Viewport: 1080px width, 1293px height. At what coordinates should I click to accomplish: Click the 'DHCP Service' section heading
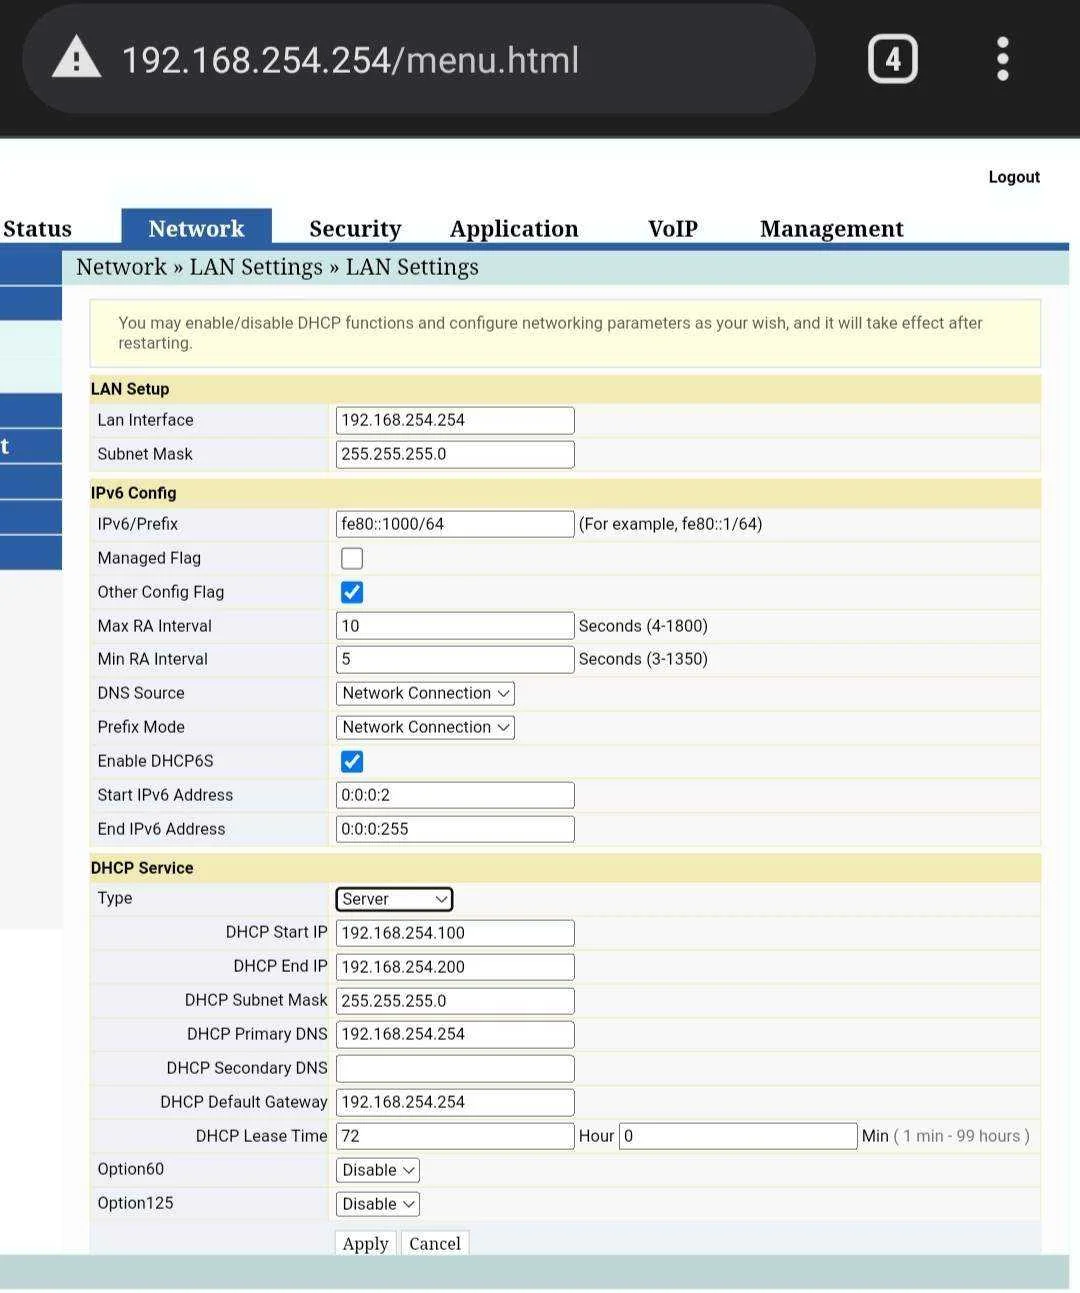point(142,868)
